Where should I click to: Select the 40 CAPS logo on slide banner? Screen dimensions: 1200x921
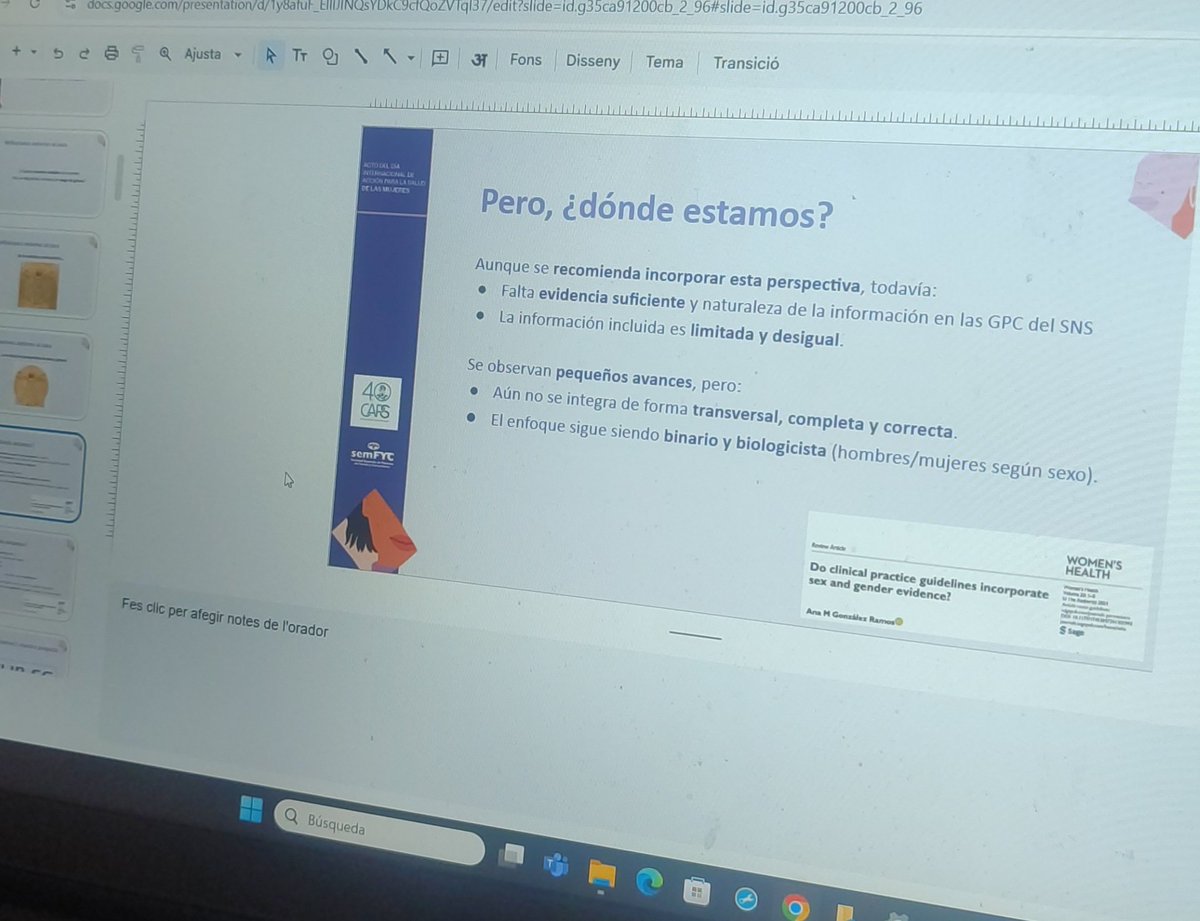[x=378, y=401]
